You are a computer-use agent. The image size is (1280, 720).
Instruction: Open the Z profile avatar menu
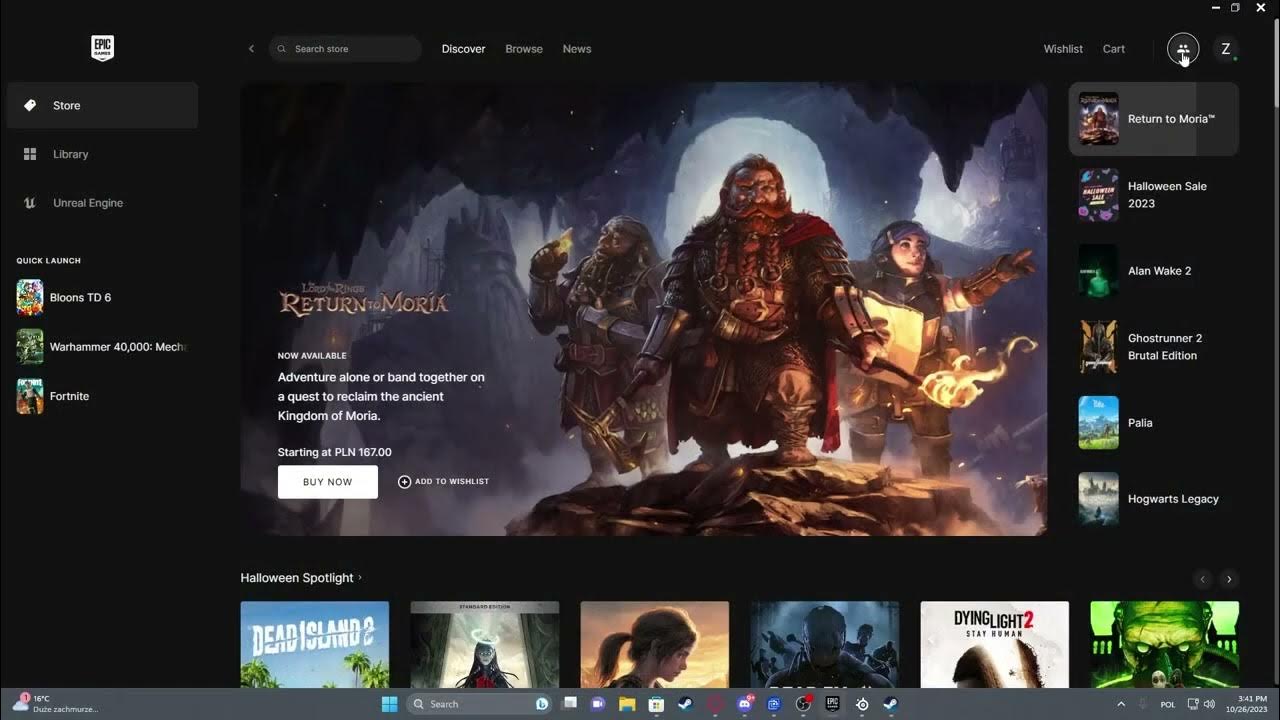1226,49
